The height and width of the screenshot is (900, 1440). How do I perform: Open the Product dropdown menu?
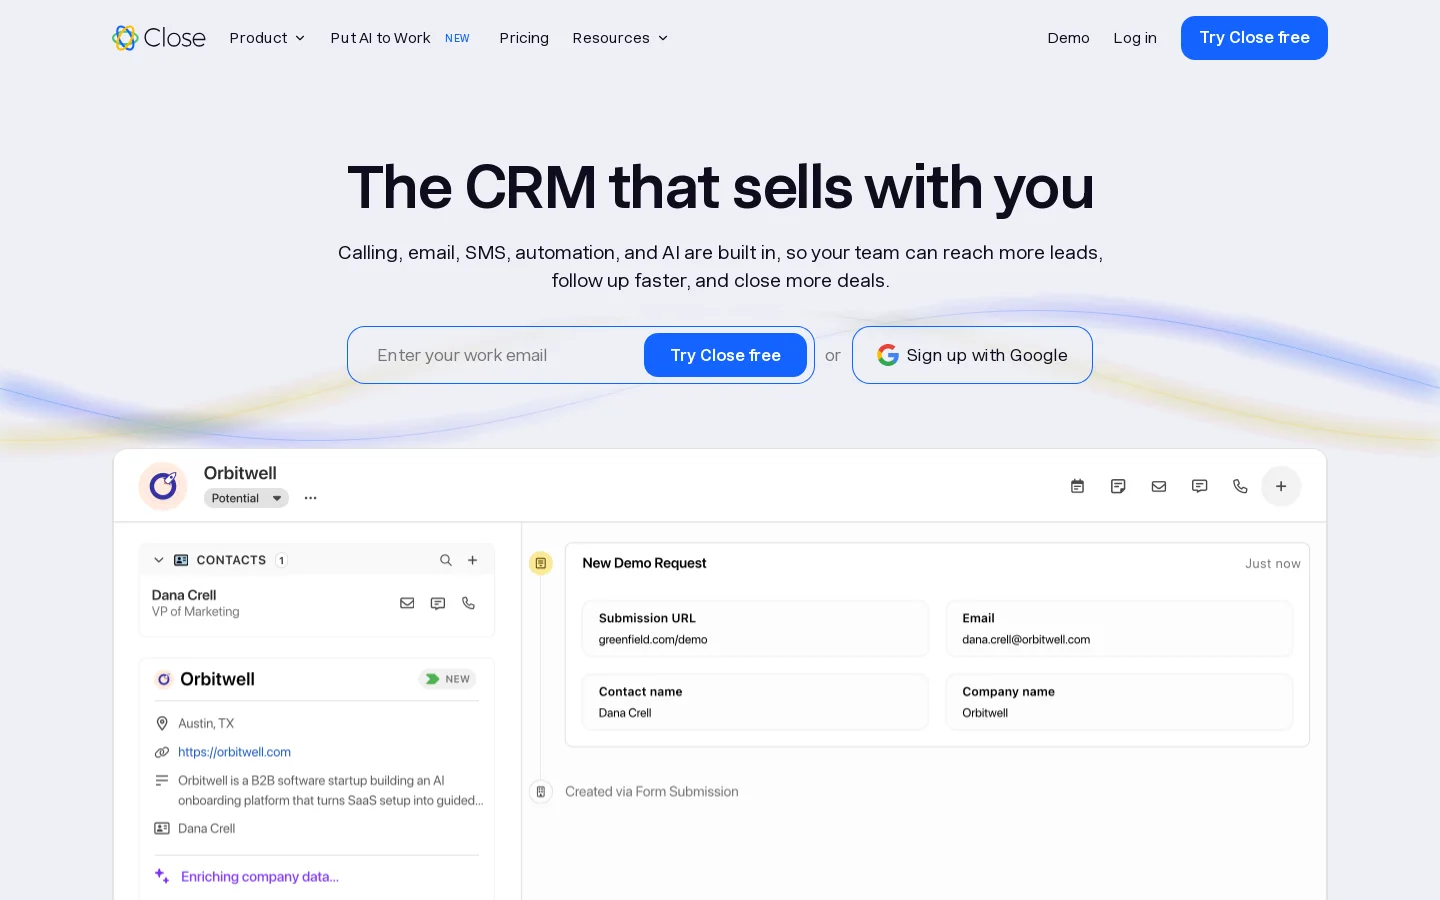tap(267, 38)
